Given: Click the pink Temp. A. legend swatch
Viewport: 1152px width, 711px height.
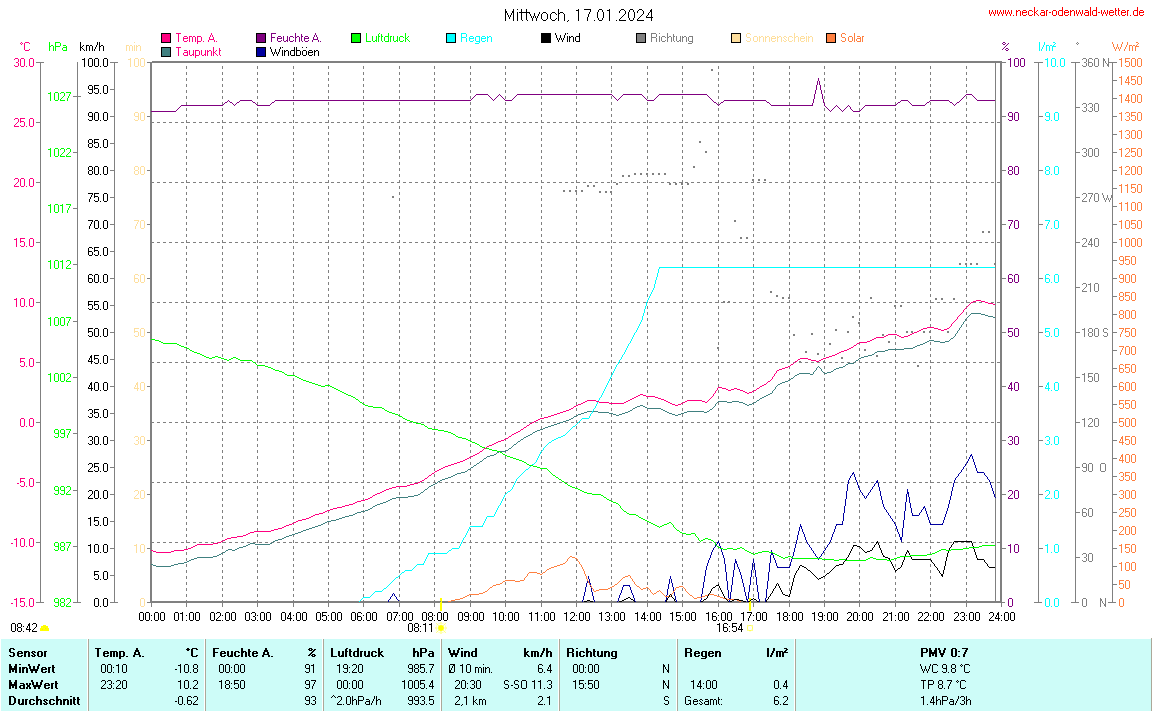Looking at the screenshot, I should [166, 38].
